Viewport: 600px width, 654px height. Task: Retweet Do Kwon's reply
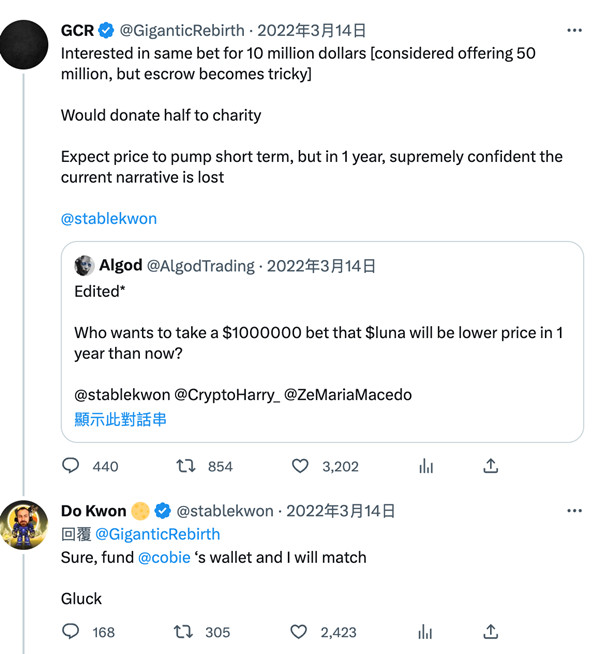click(x=186, y=631)
